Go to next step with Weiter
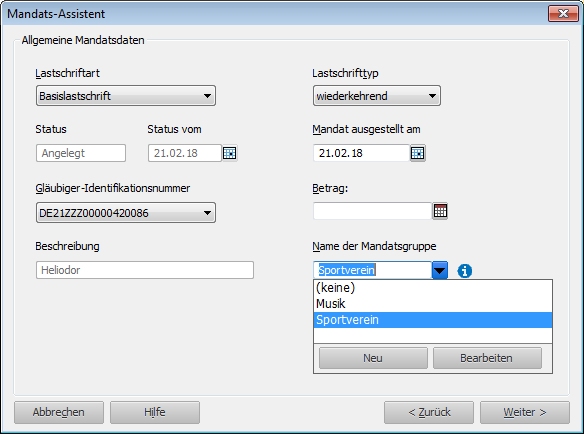The image size is (584, 434). click(525, 412)
